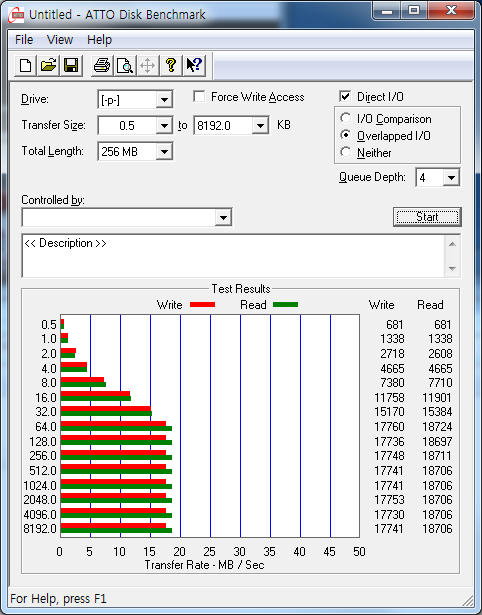Select Overlapped I/O radio button
The image size is (482, 615).
coord(346,135)
